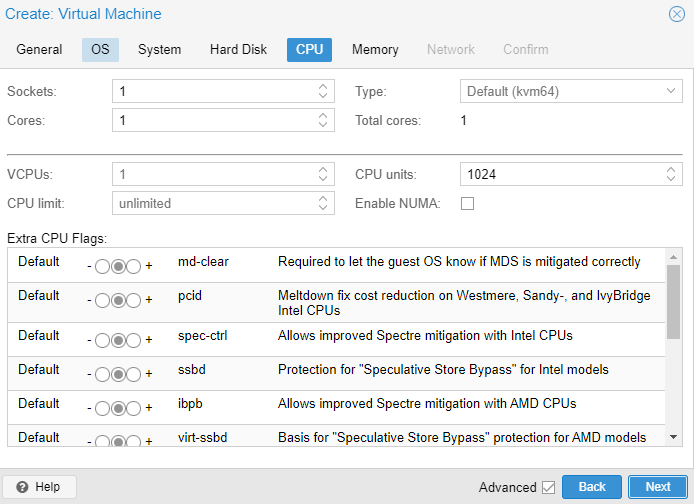Turn off the ssbd flag
This screenshot has width=694, height=504.
[x=102, y=374]
